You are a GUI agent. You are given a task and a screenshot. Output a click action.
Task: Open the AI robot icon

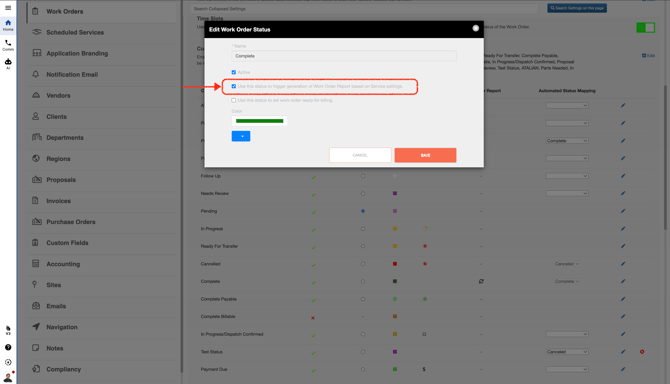(x=8, y=64)
